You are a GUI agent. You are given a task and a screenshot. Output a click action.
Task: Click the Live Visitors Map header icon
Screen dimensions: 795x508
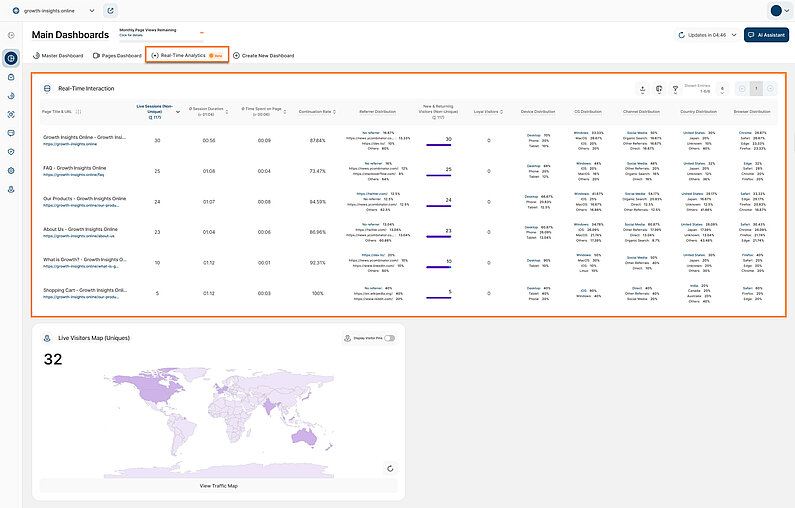pyautogui.click(x=47, y=338)
